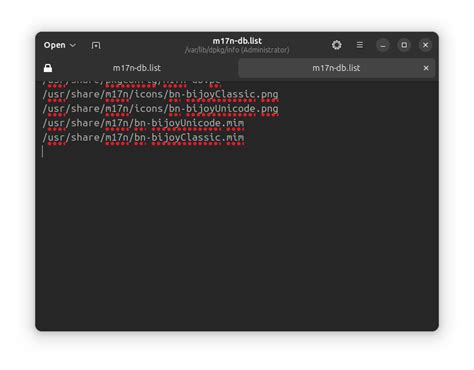Click the line ending with bn-bijoyClassic.mim
Image resolution: width=474 pixels, height=370 pixels.
click(143, 138)
